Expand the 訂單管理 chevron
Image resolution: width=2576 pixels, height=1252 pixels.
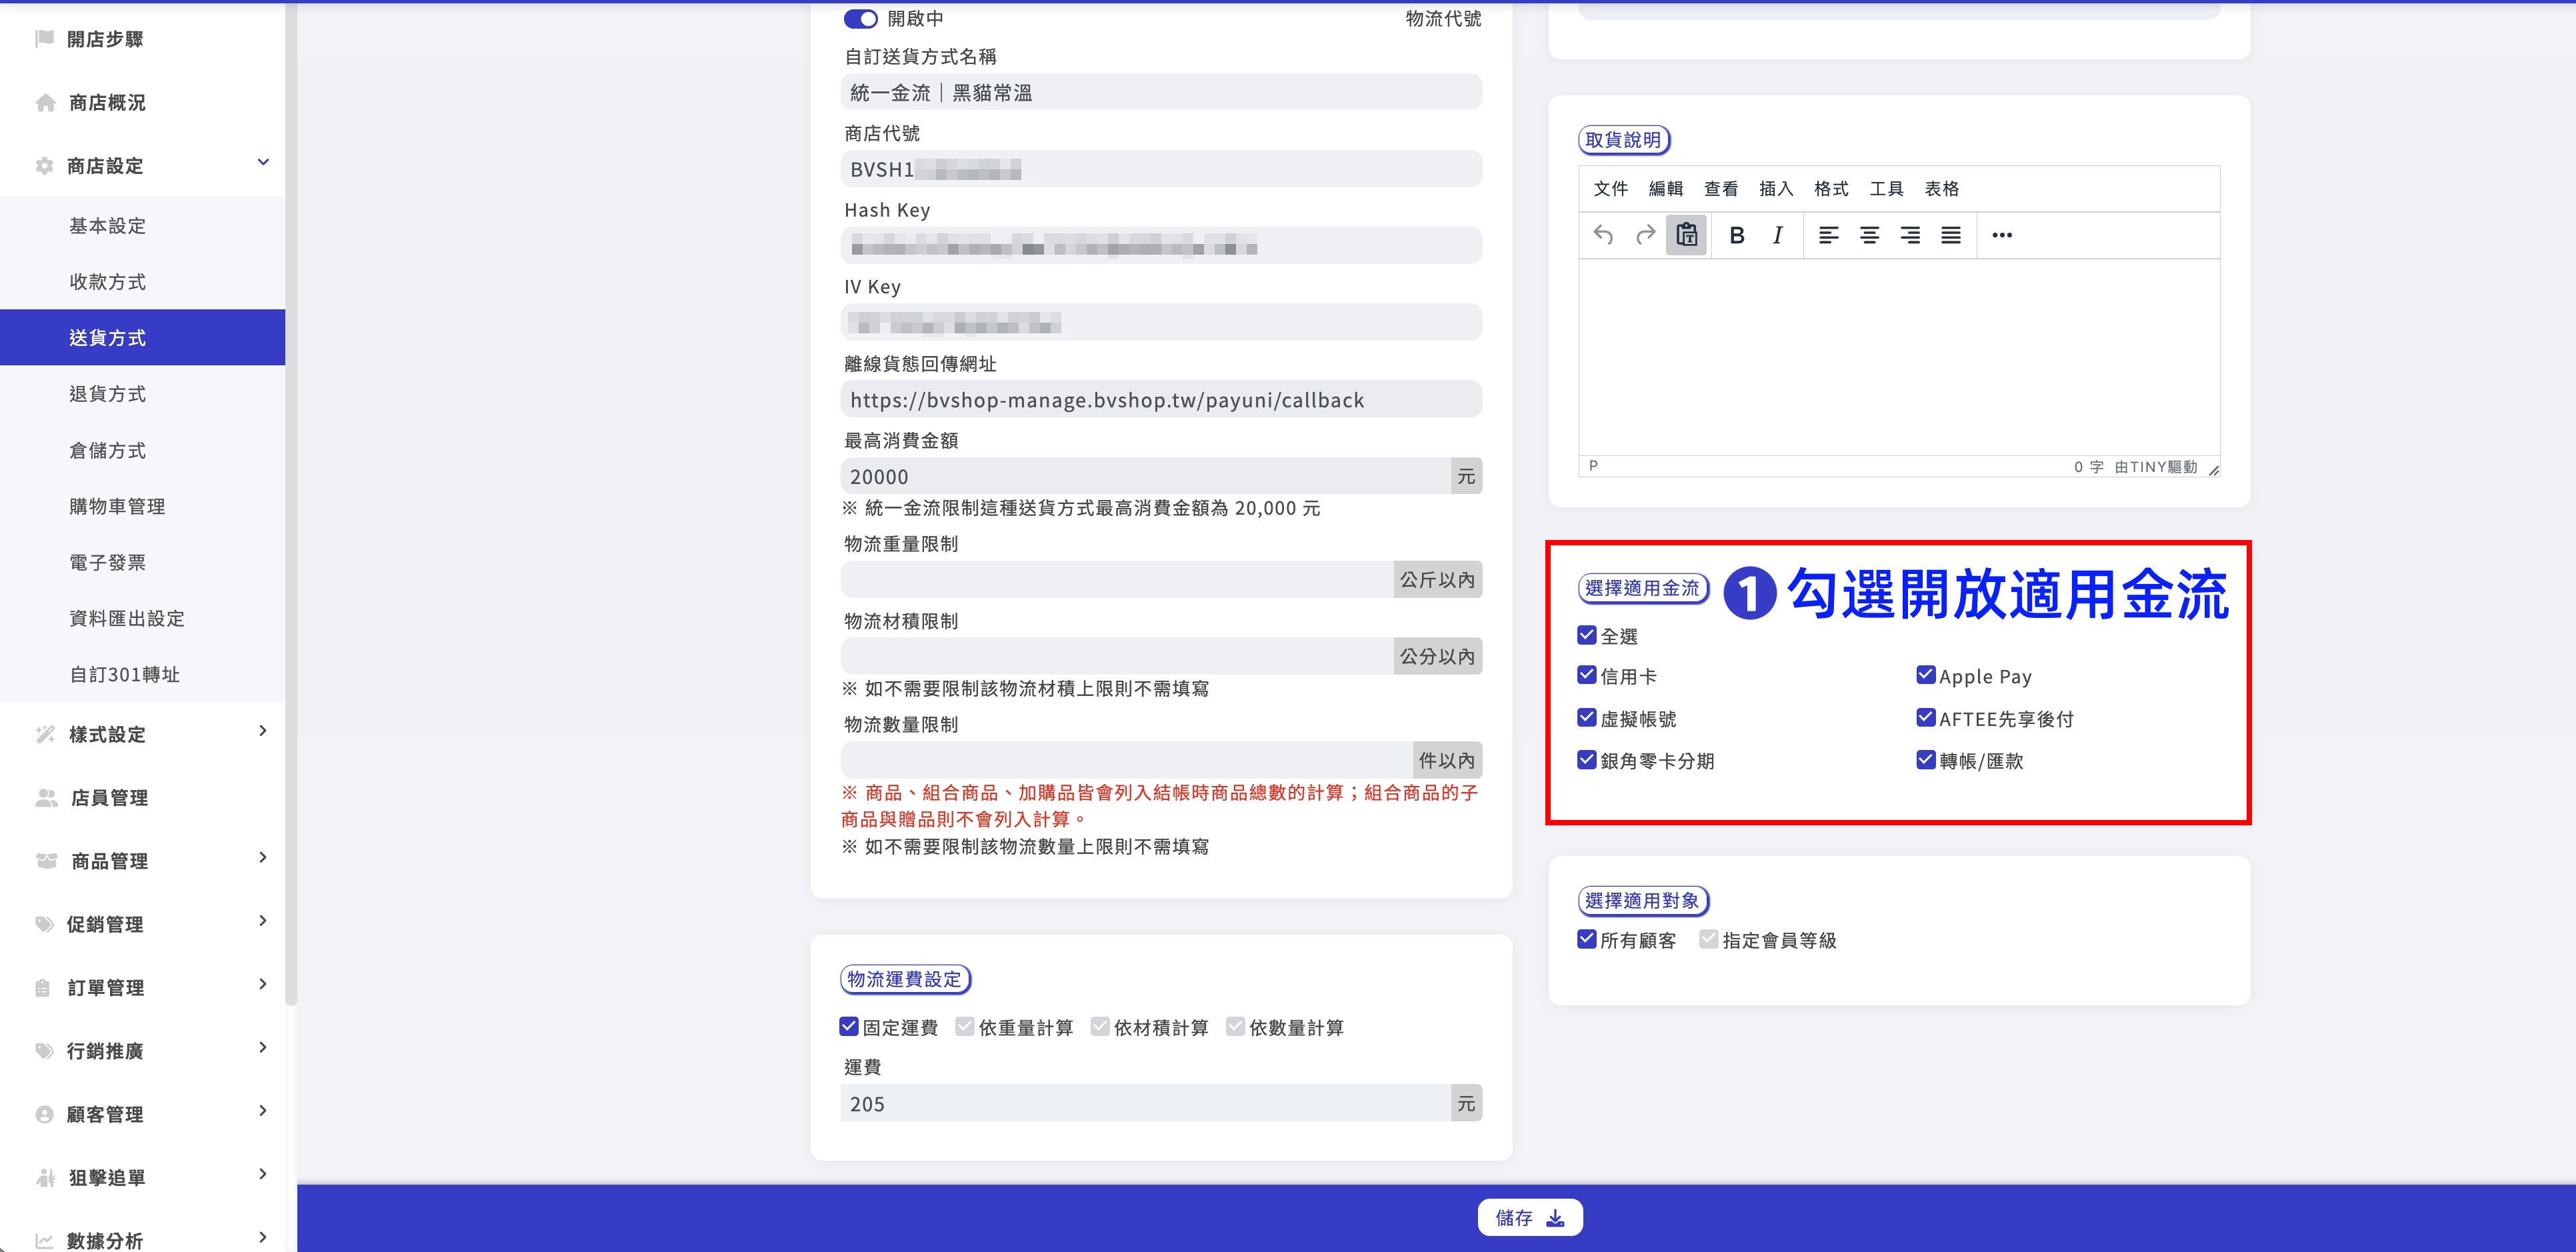pos(263,984)
